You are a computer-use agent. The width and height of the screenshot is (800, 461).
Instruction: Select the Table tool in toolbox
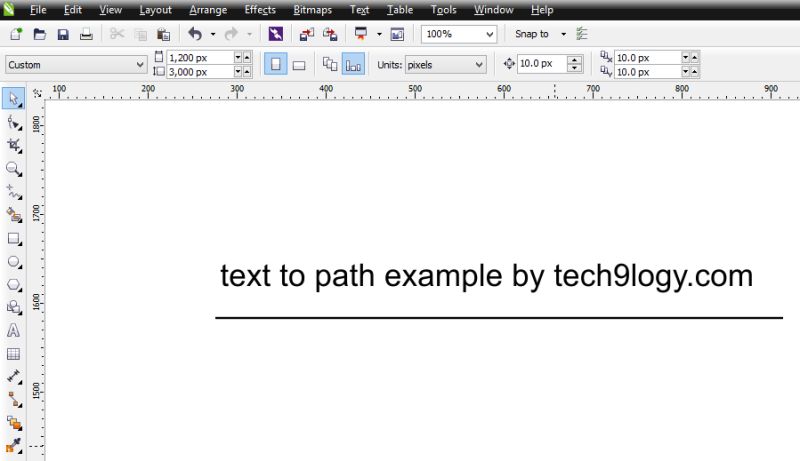point(14,354)
